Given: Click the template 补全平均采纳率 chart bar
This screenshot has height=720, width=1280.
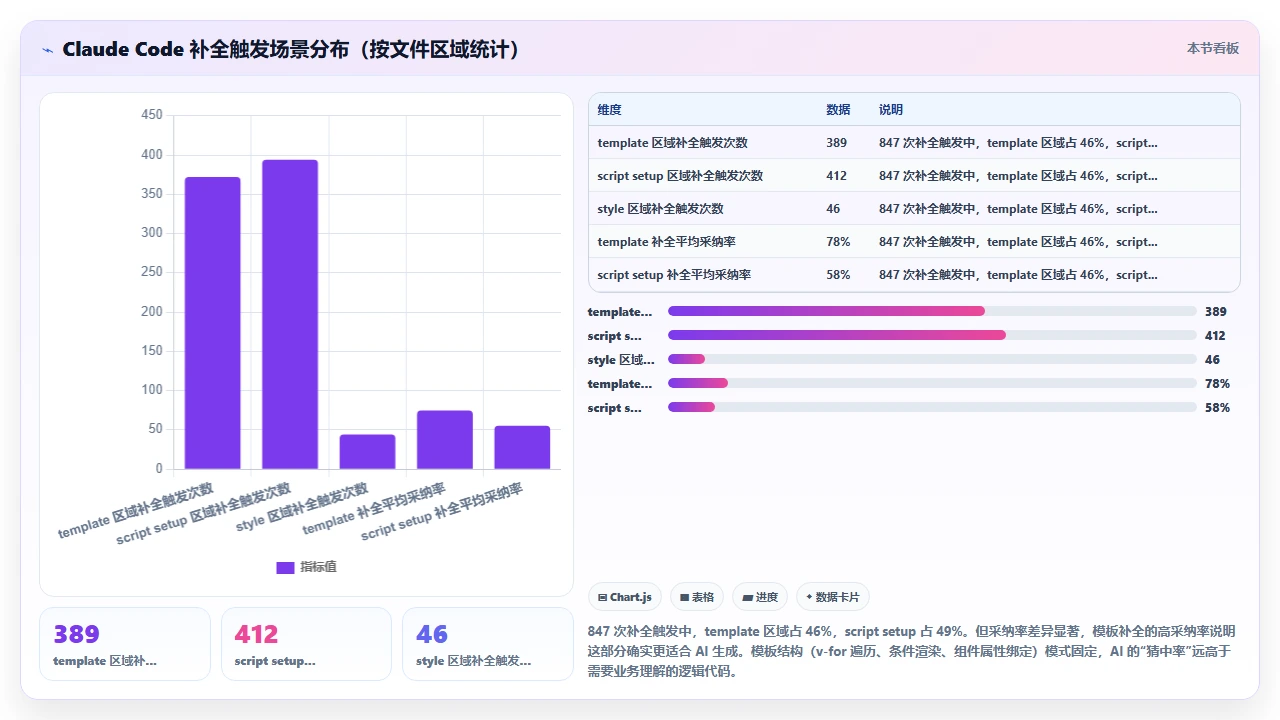Looking at the screenshot, I should point(445,440).
